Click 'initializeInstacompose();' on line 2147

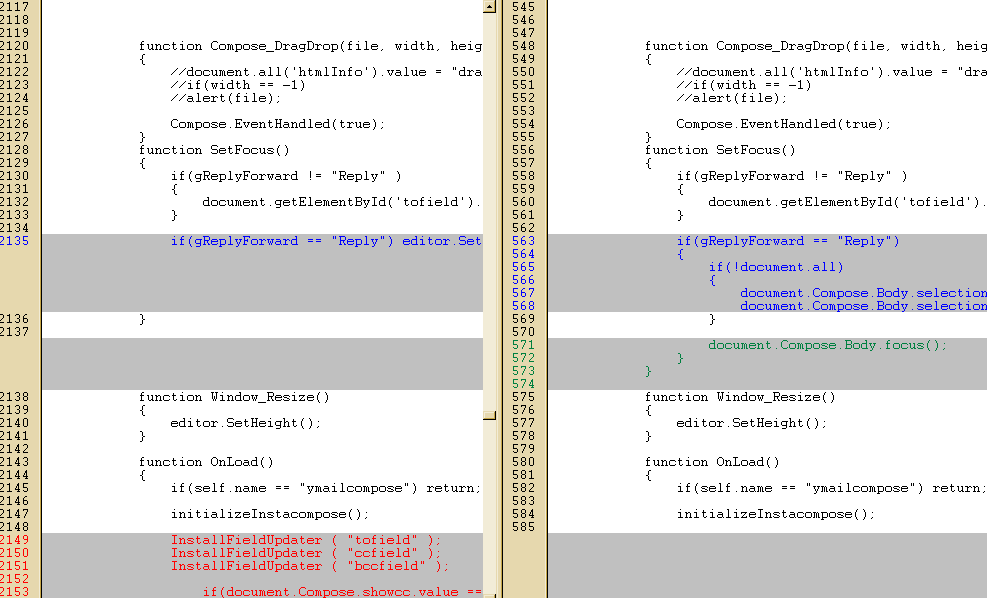point(269,514)
